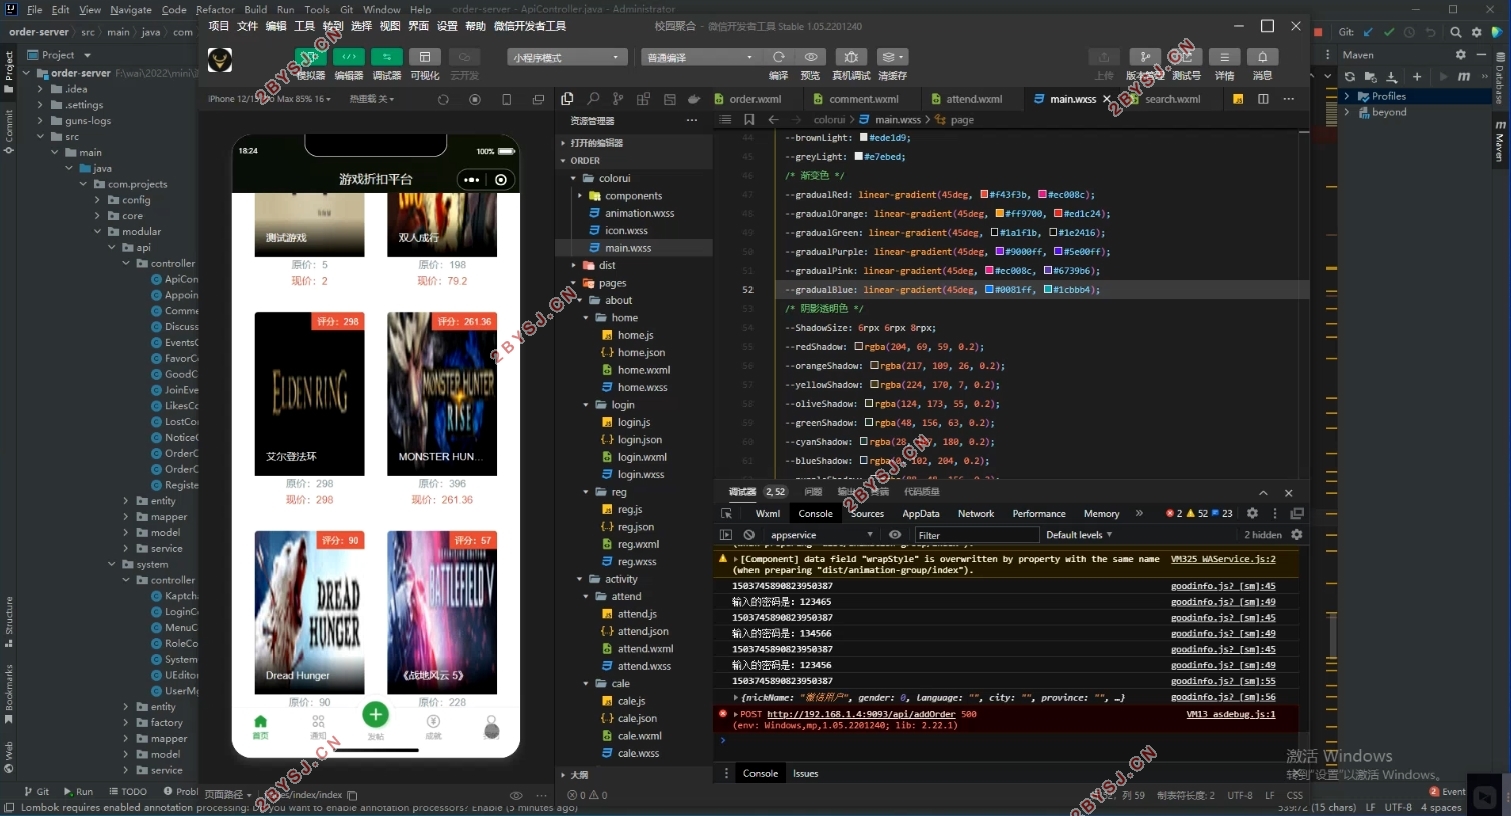Detach the simulator window icon

click(x=539, y=99)
